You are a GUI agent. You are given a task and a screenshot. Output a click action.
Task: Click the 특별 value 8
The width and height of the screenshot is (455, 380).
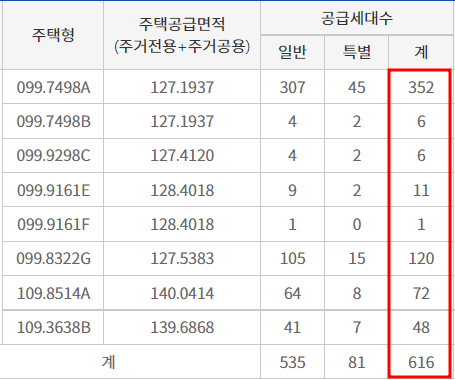357,294
